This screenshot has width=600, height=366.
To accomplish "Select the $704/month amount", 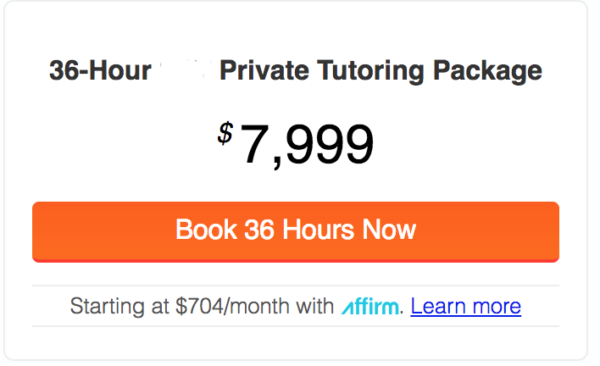I will pos(232,306).
